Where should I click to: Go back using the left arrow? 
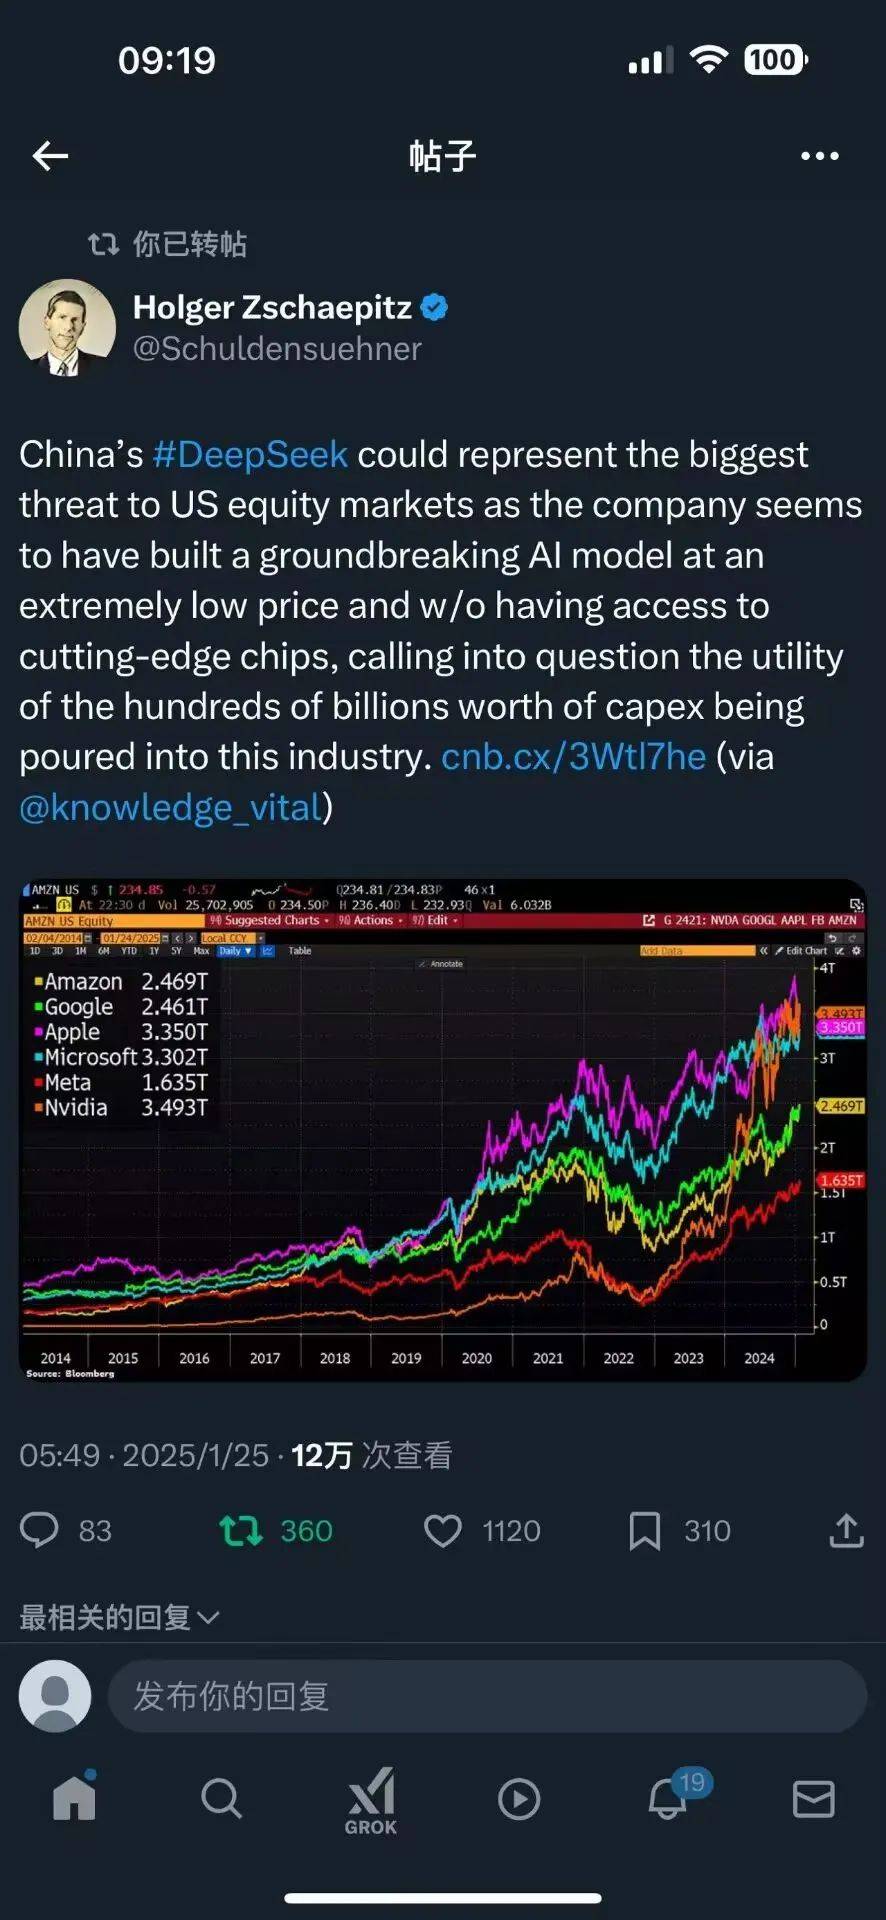pos(49,155)
